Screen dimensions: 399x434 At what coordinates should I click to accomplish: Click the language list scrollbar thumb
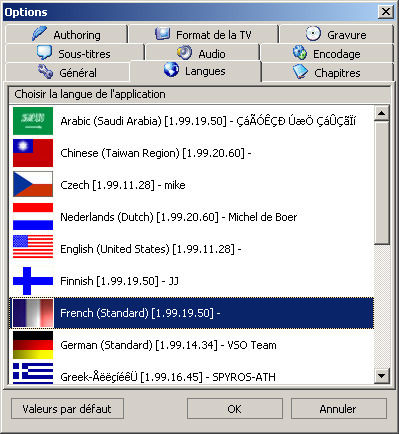click(x=382, y=183)
